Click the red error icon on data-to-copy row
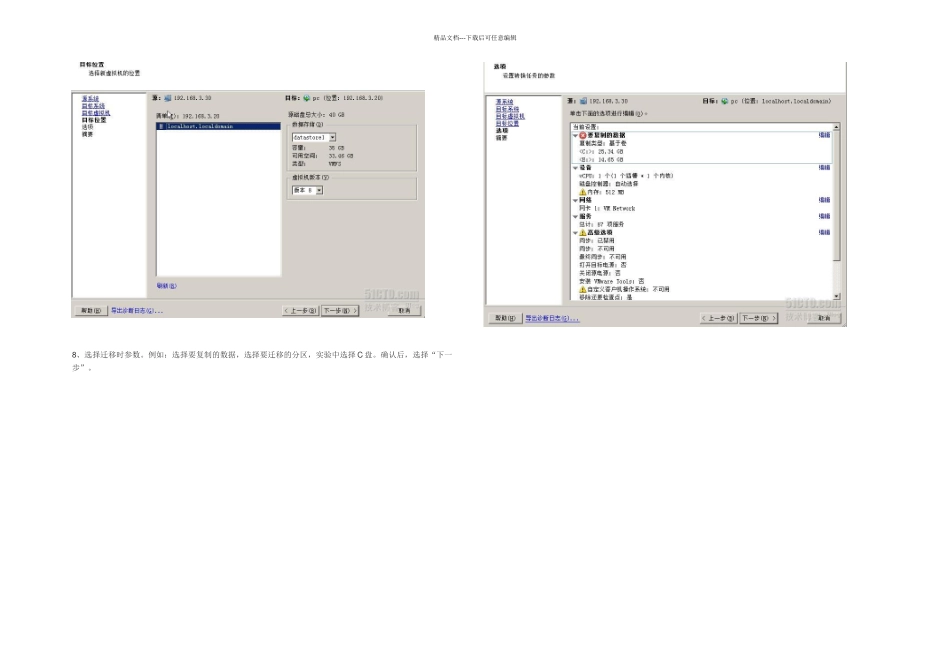The height and width of the screenshot is (672, 950). coord(583,136)
